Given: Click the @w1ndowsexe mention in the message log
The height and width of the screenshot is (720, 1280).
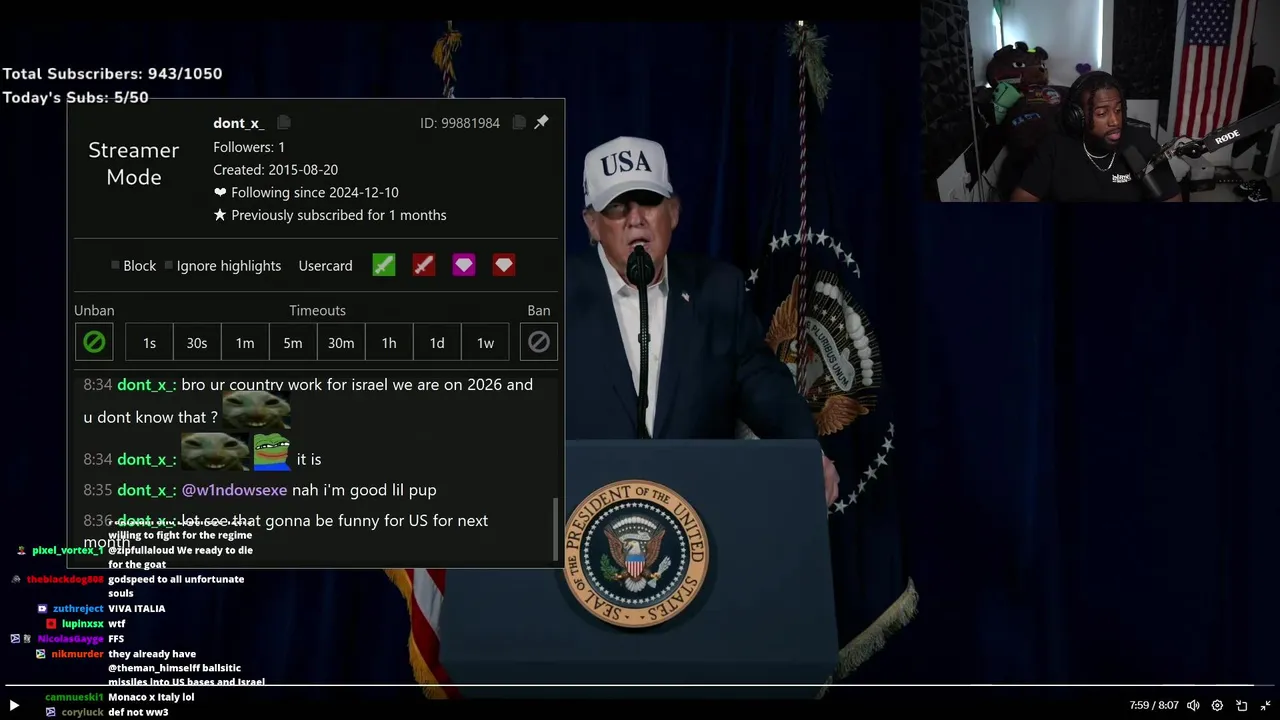Looking at the screenshot, I should point(234,490).
